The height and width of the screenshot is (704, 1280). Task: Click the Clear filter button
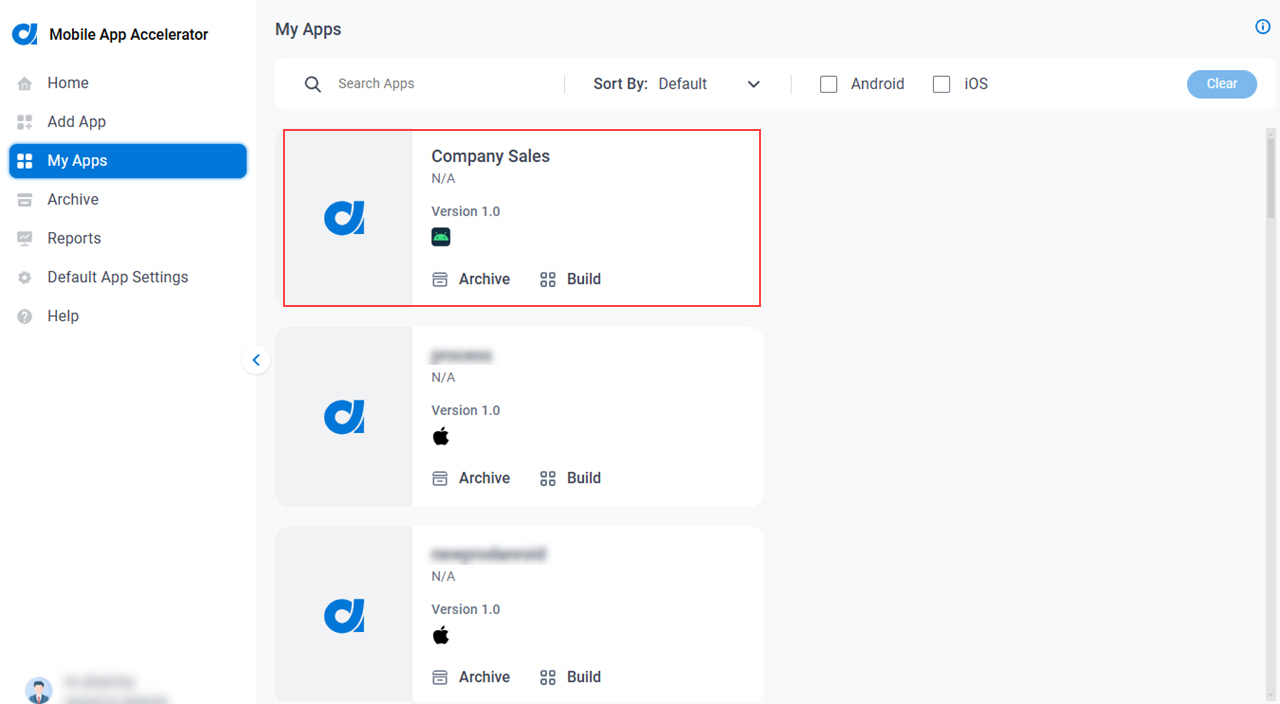tap(1222, 84)
